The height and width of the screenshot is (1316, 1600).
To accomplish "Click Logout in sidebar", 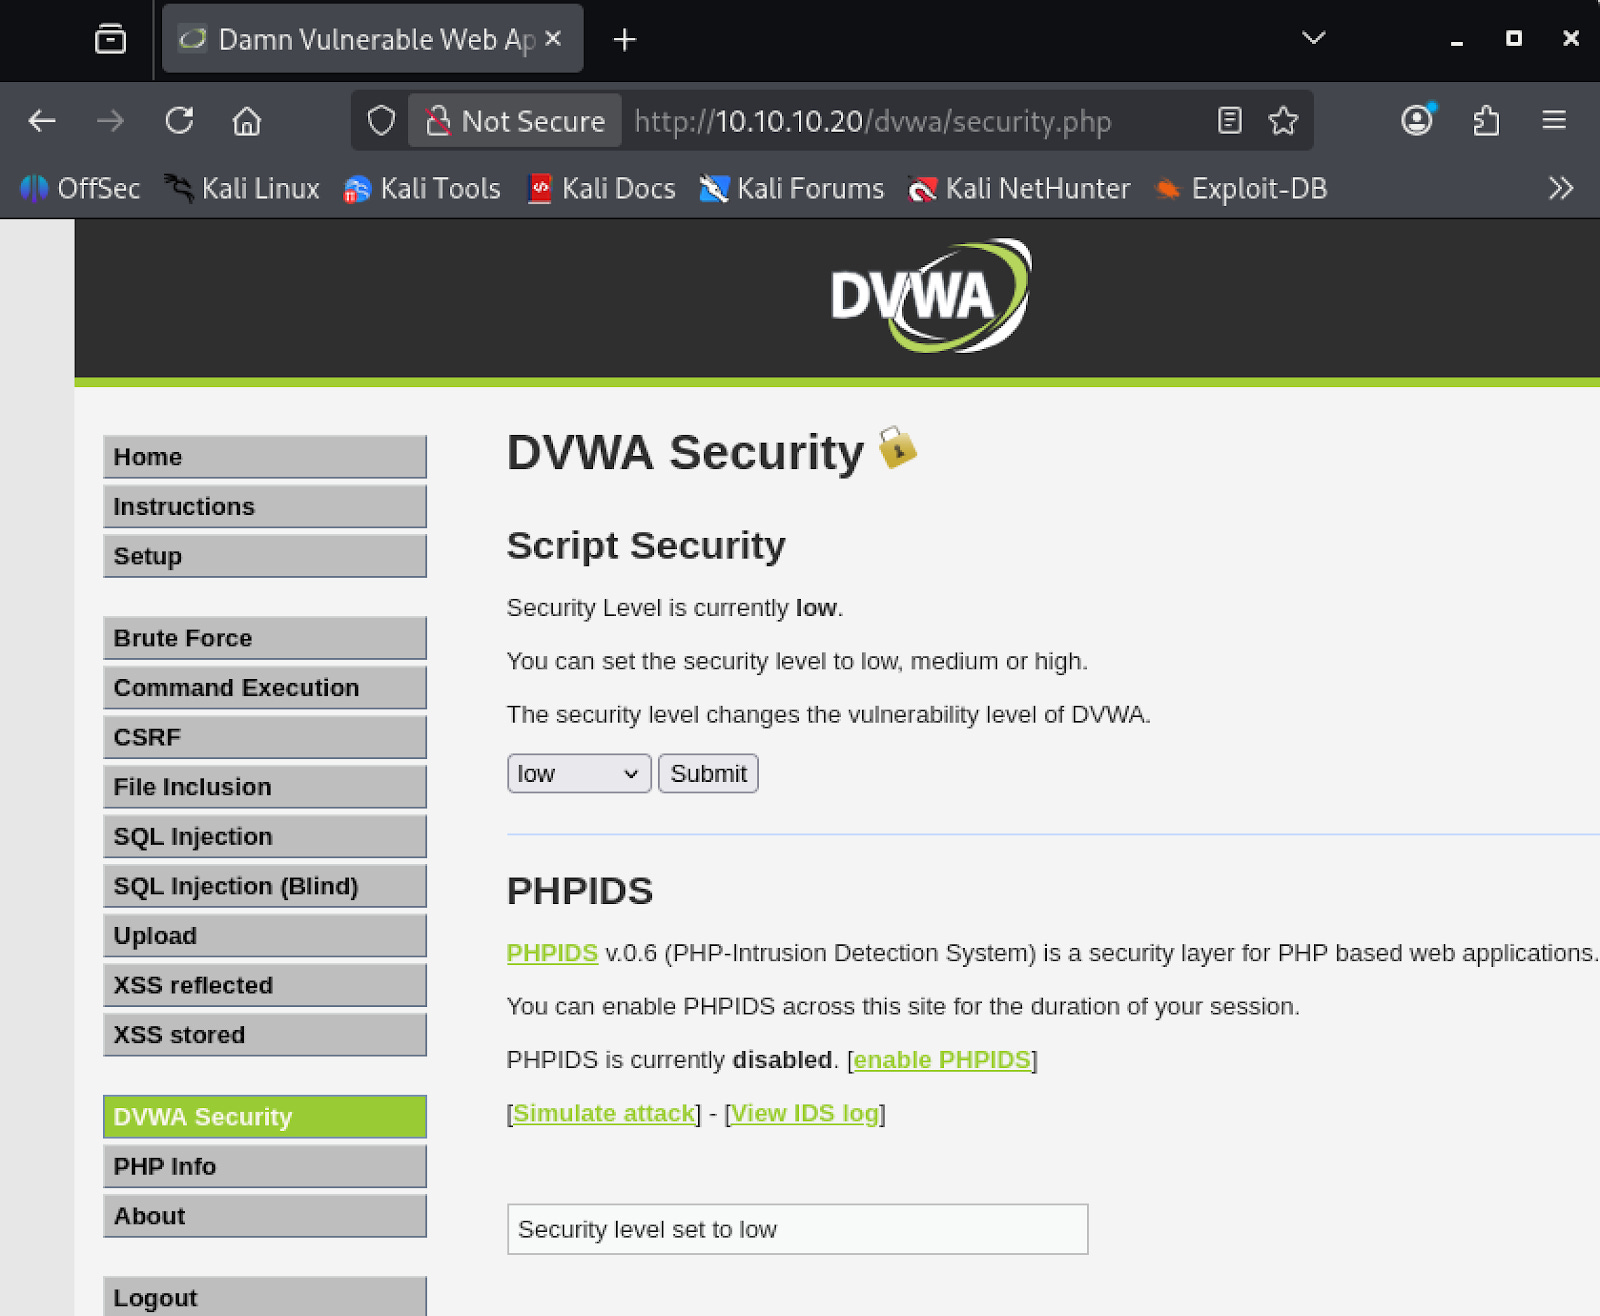I will (265, 1297).
